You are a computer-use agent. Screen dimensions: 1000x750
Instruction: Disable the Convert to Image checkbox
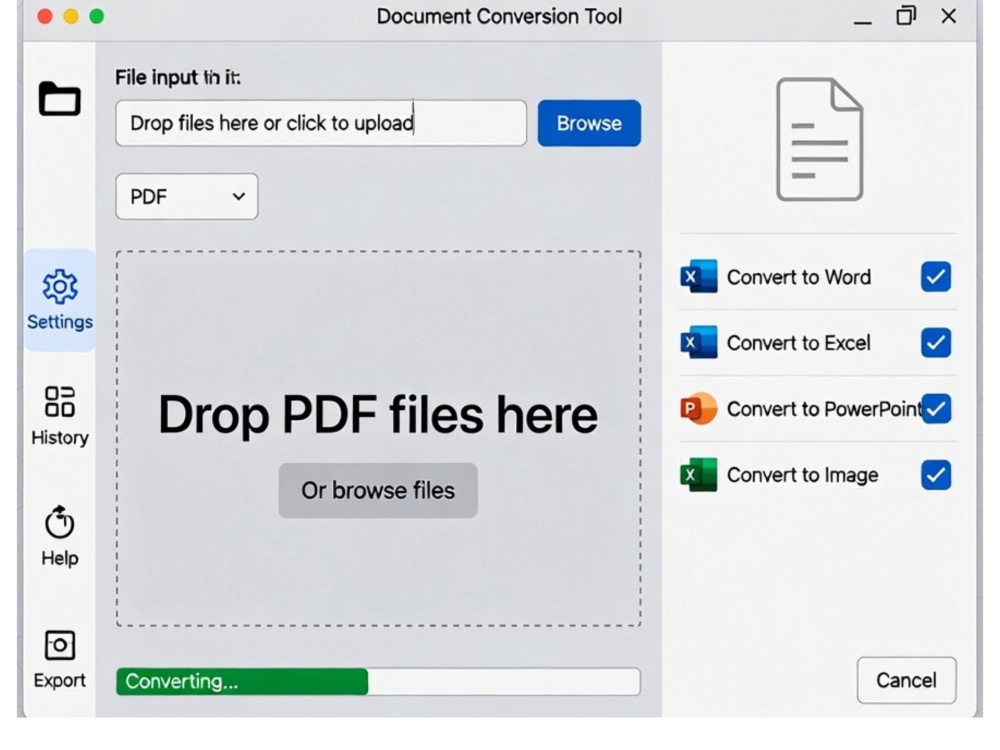[936, 474]
